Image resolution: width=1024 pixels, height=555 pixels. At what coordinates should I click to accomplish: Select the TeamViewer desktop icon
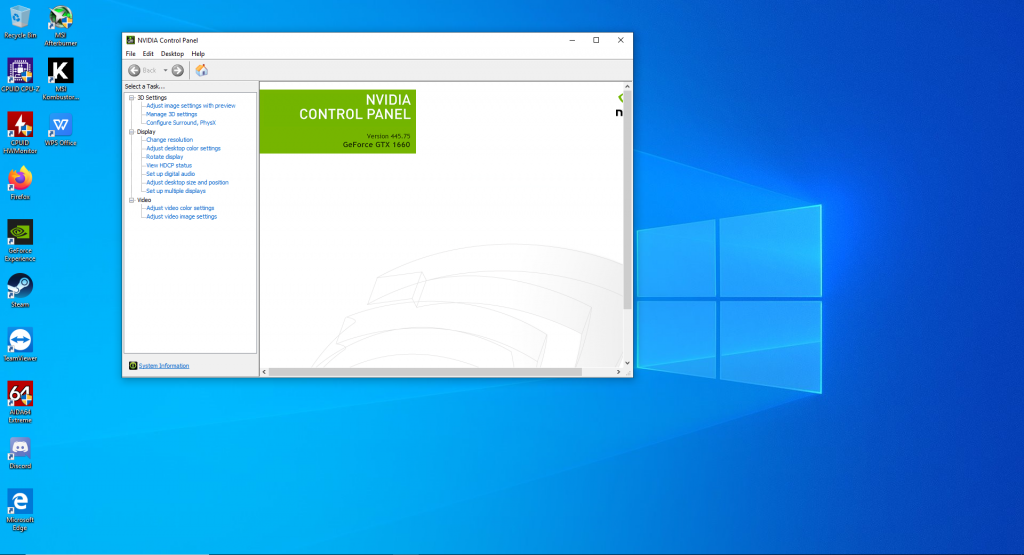[x=20, y=345]
